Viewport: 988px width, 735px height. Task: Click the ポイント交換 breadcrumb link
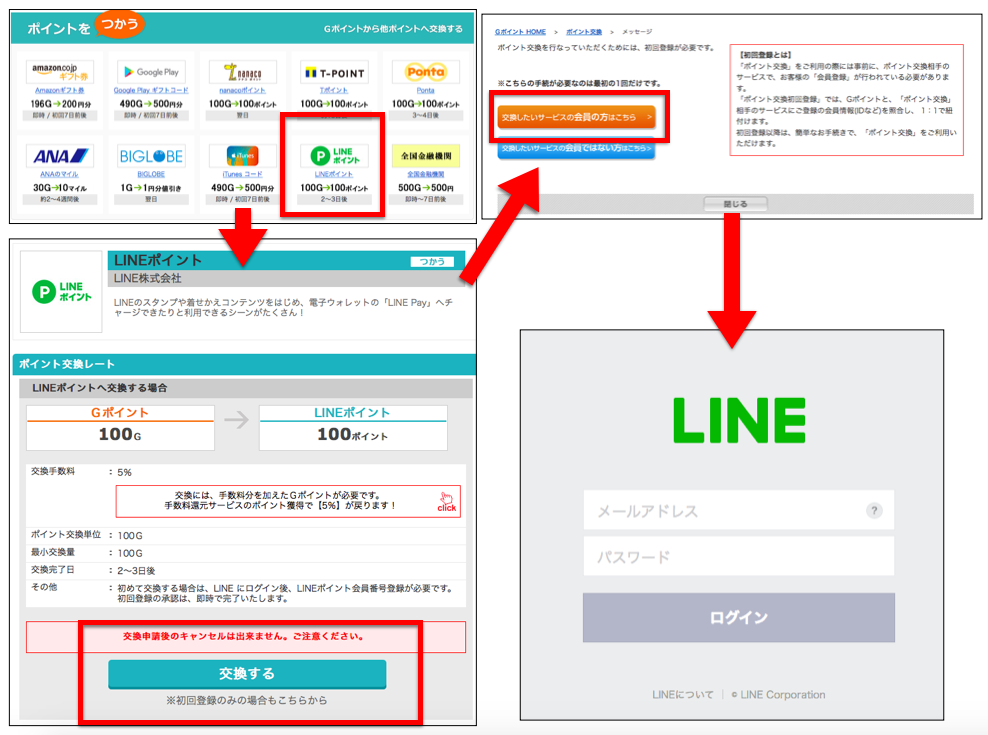(583, 32)
